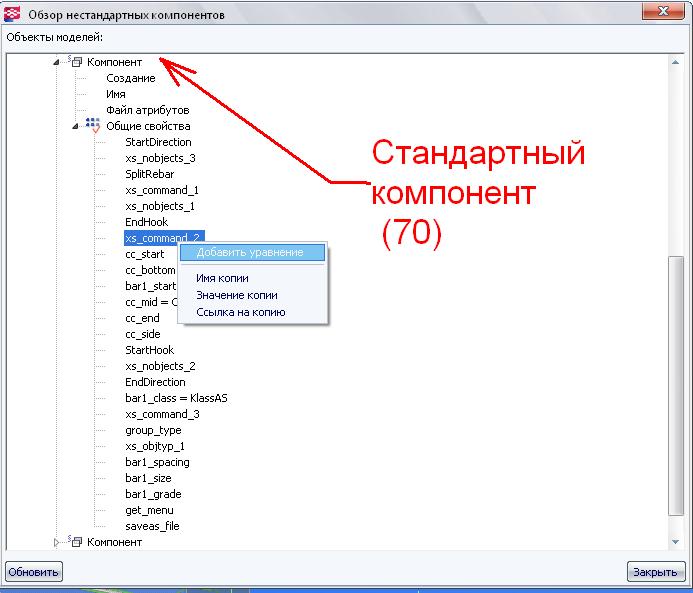
Task: Click the scroll down arrow
Action: pyautogui.click(x=678, y=540)
